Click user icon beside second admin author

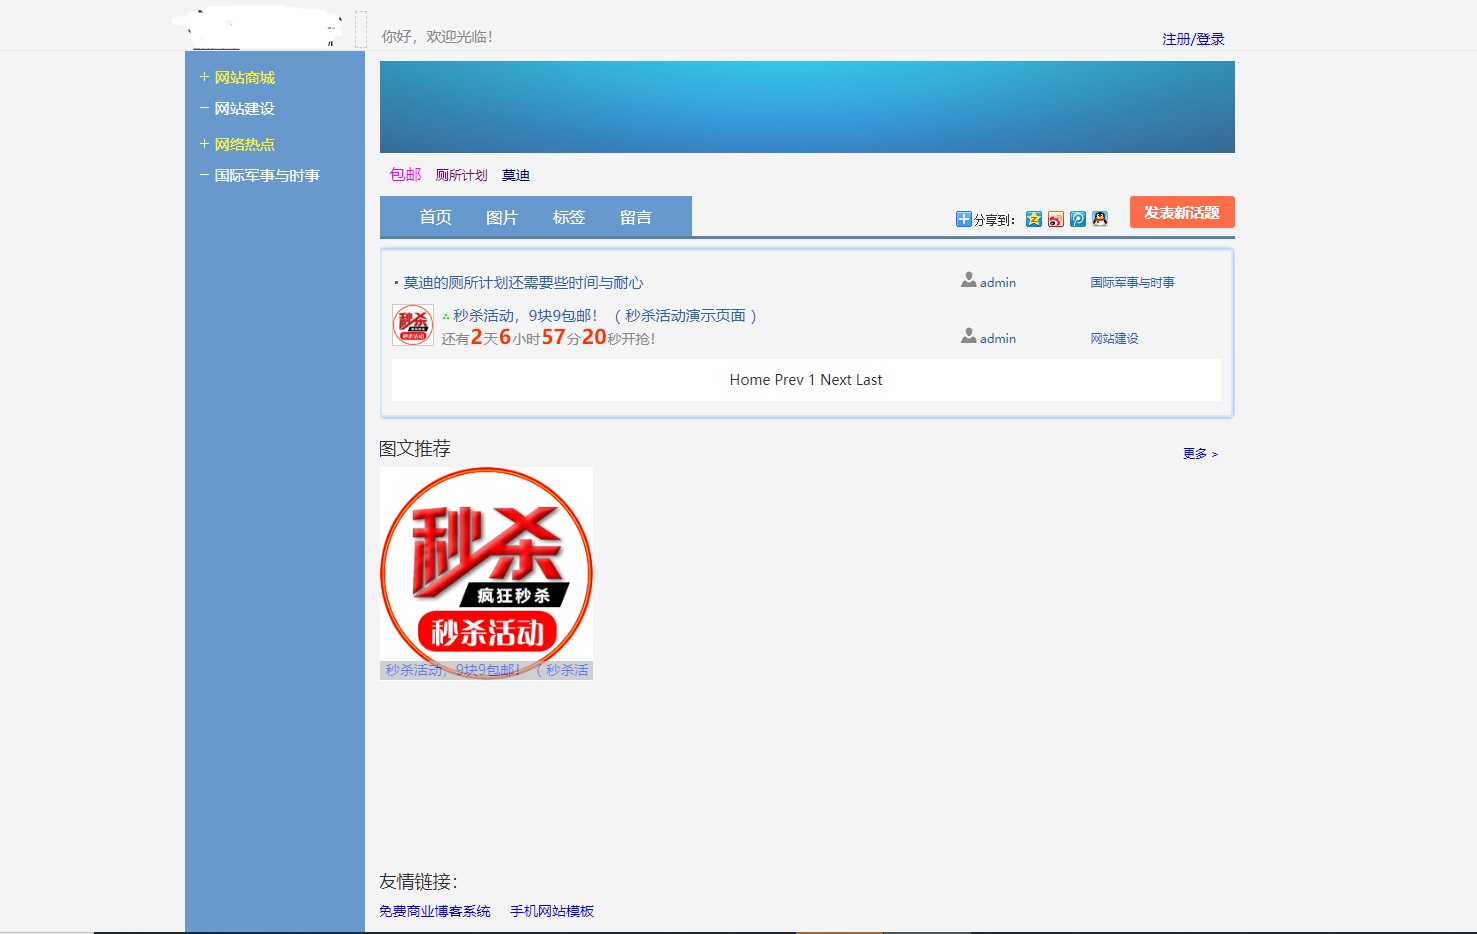968,337
